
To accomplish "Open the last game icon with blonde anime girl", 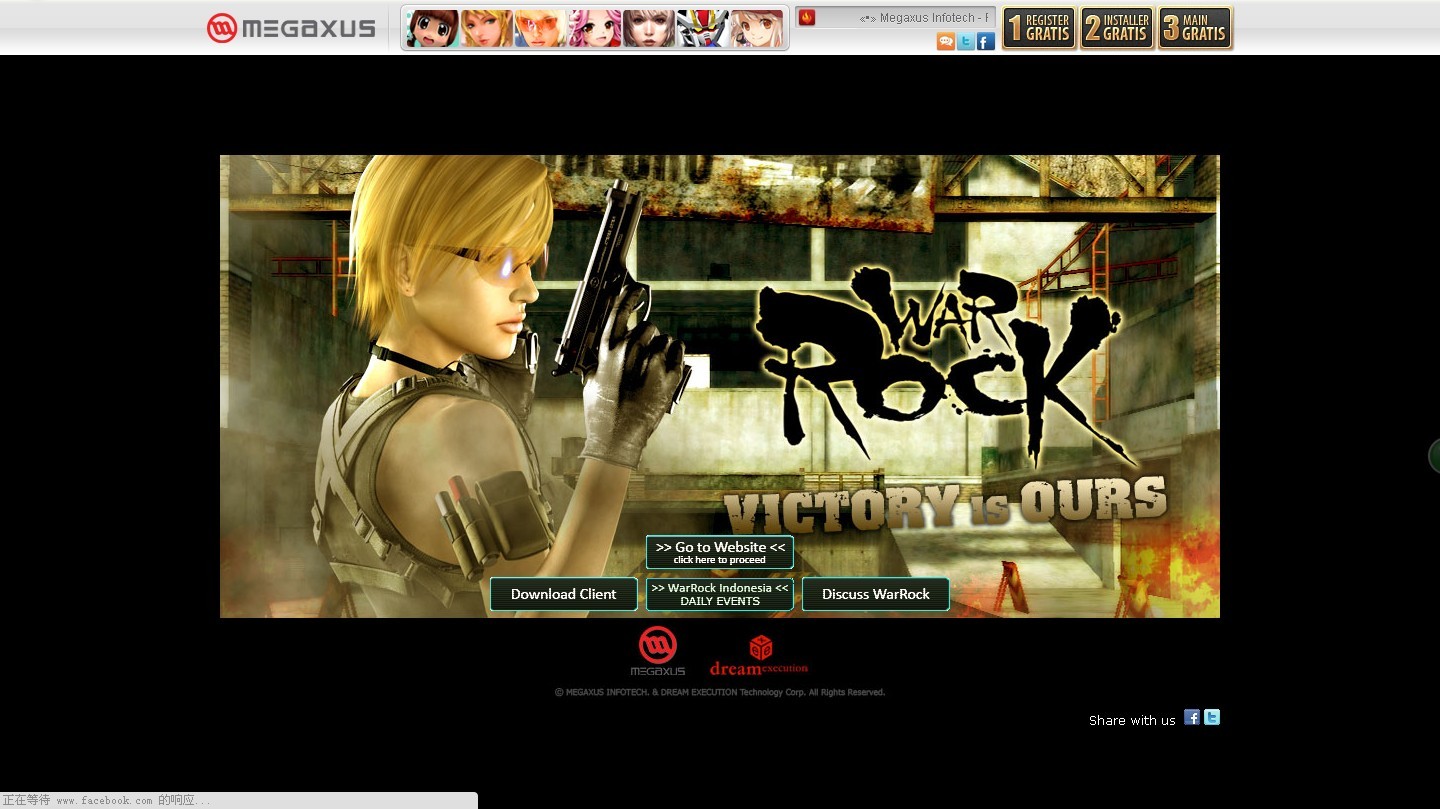I will pos(757,28).
